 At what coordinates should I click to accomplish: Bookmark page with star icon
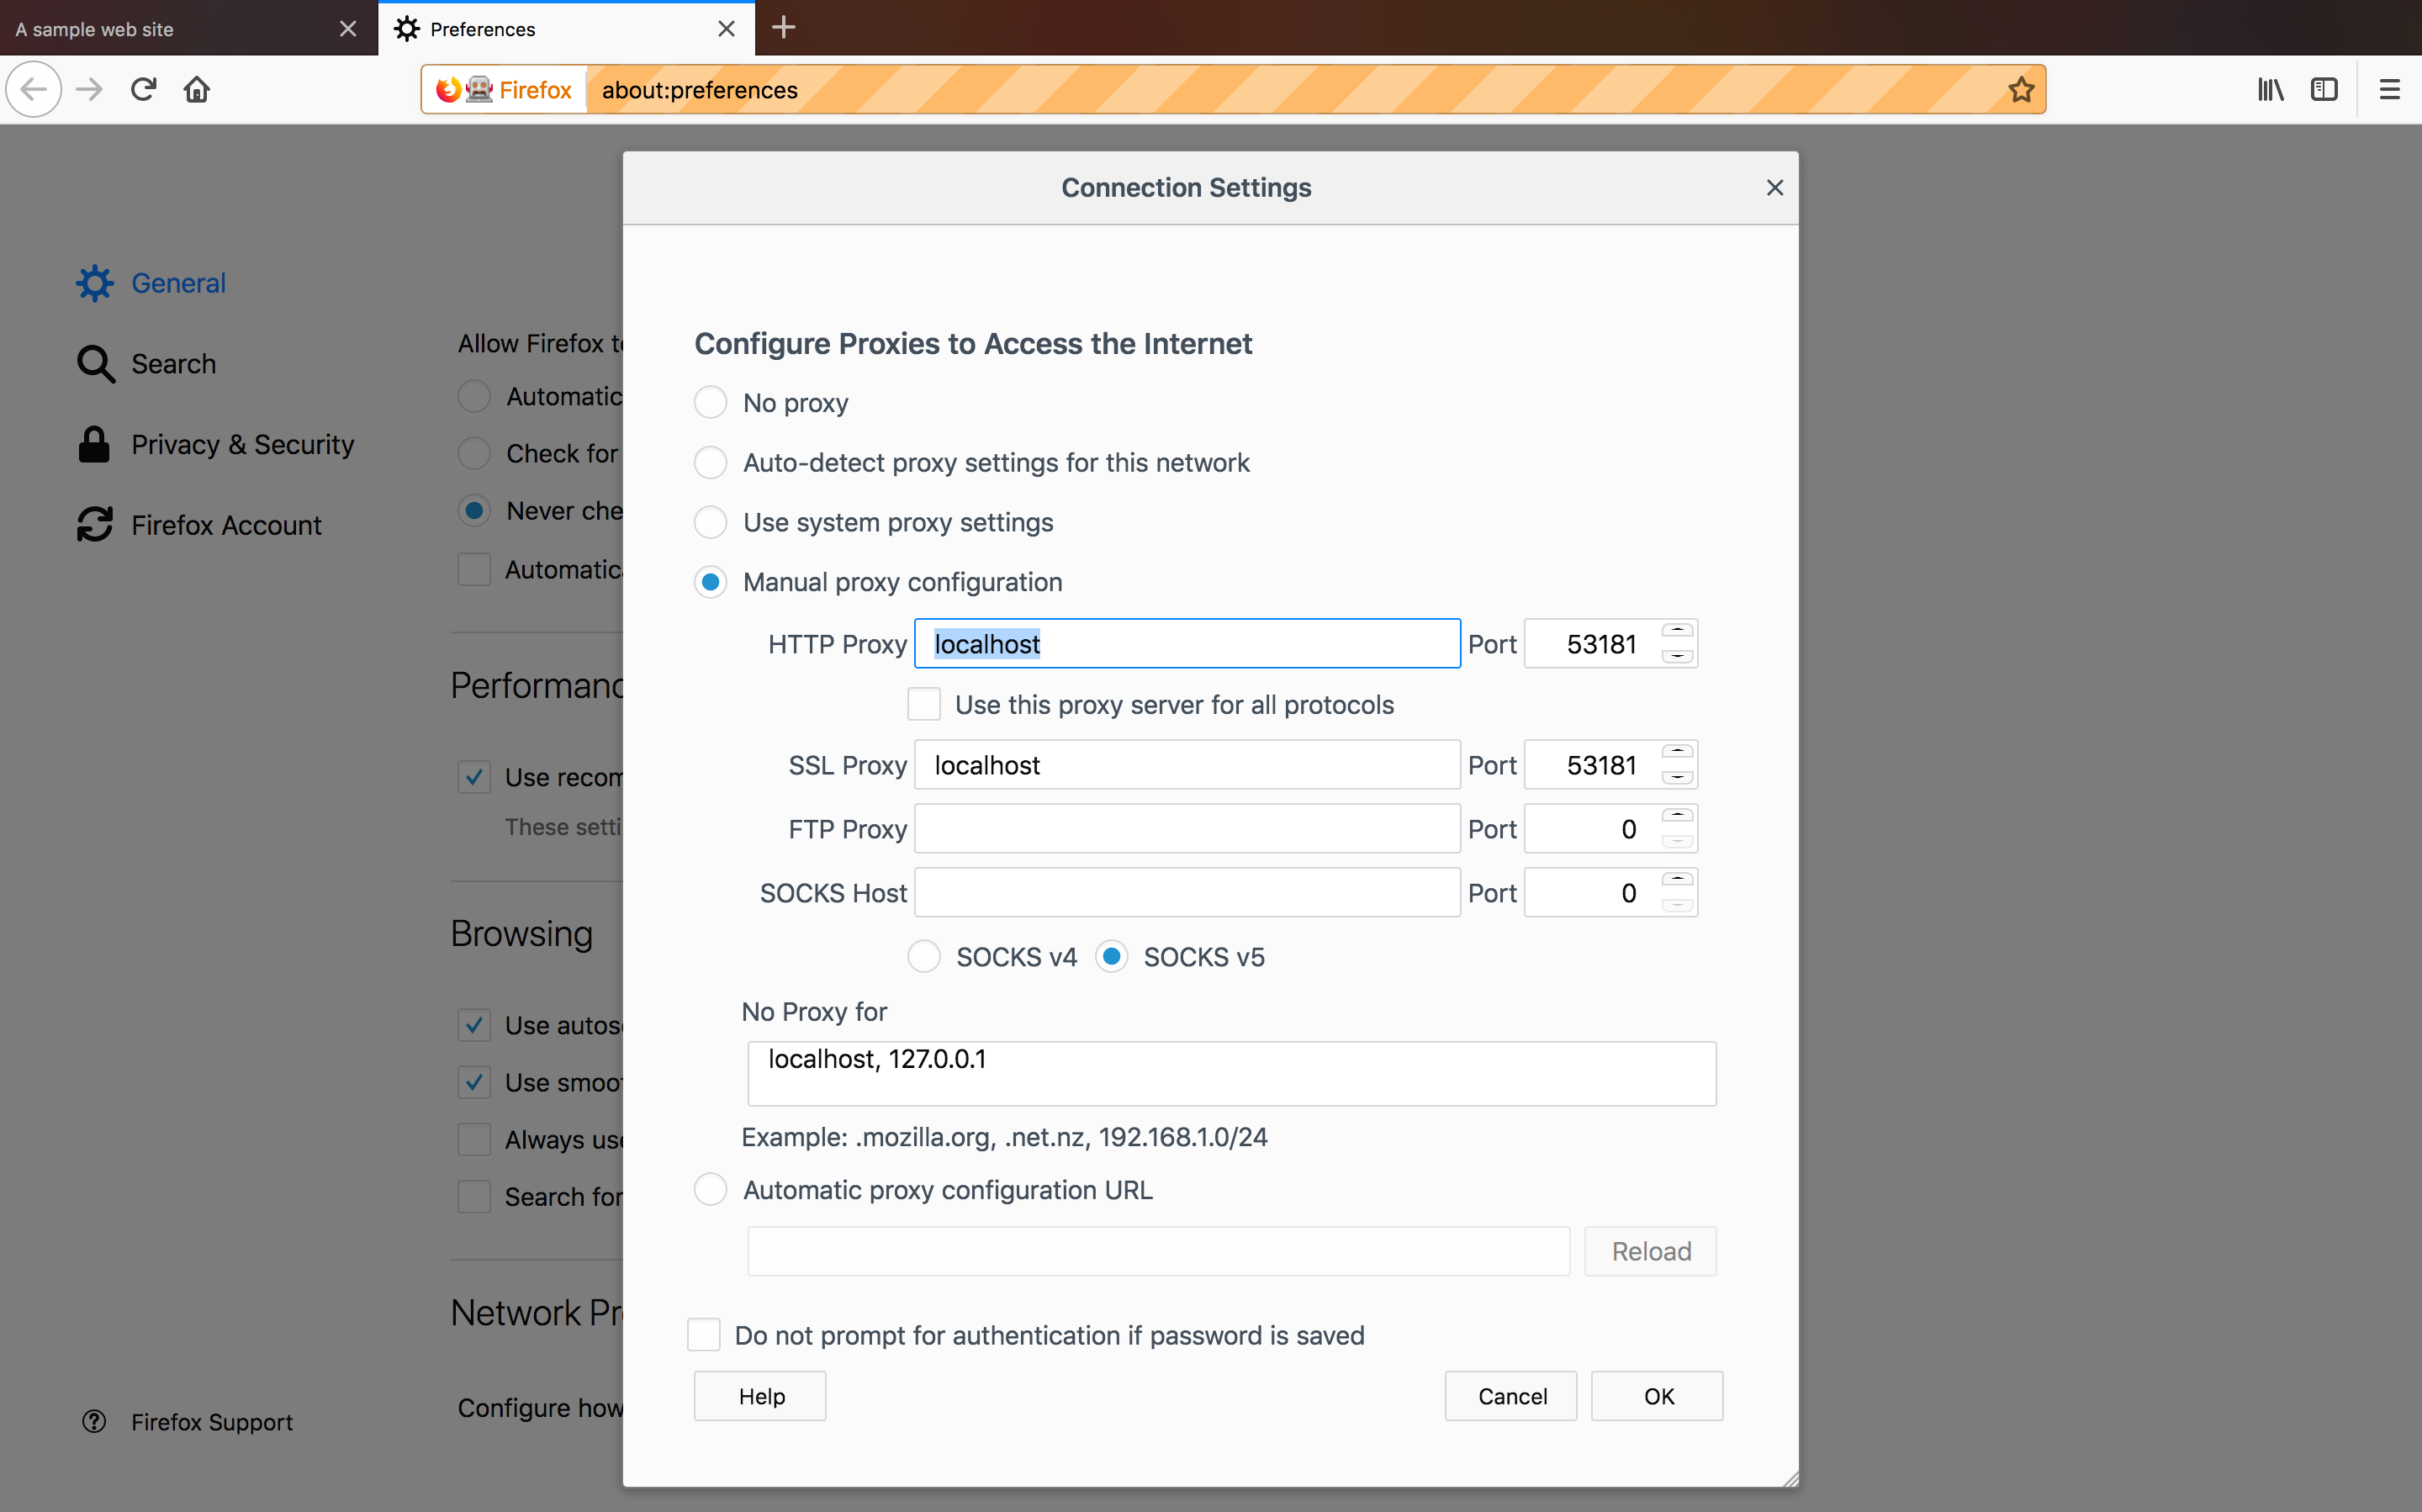pos(2020,90)
